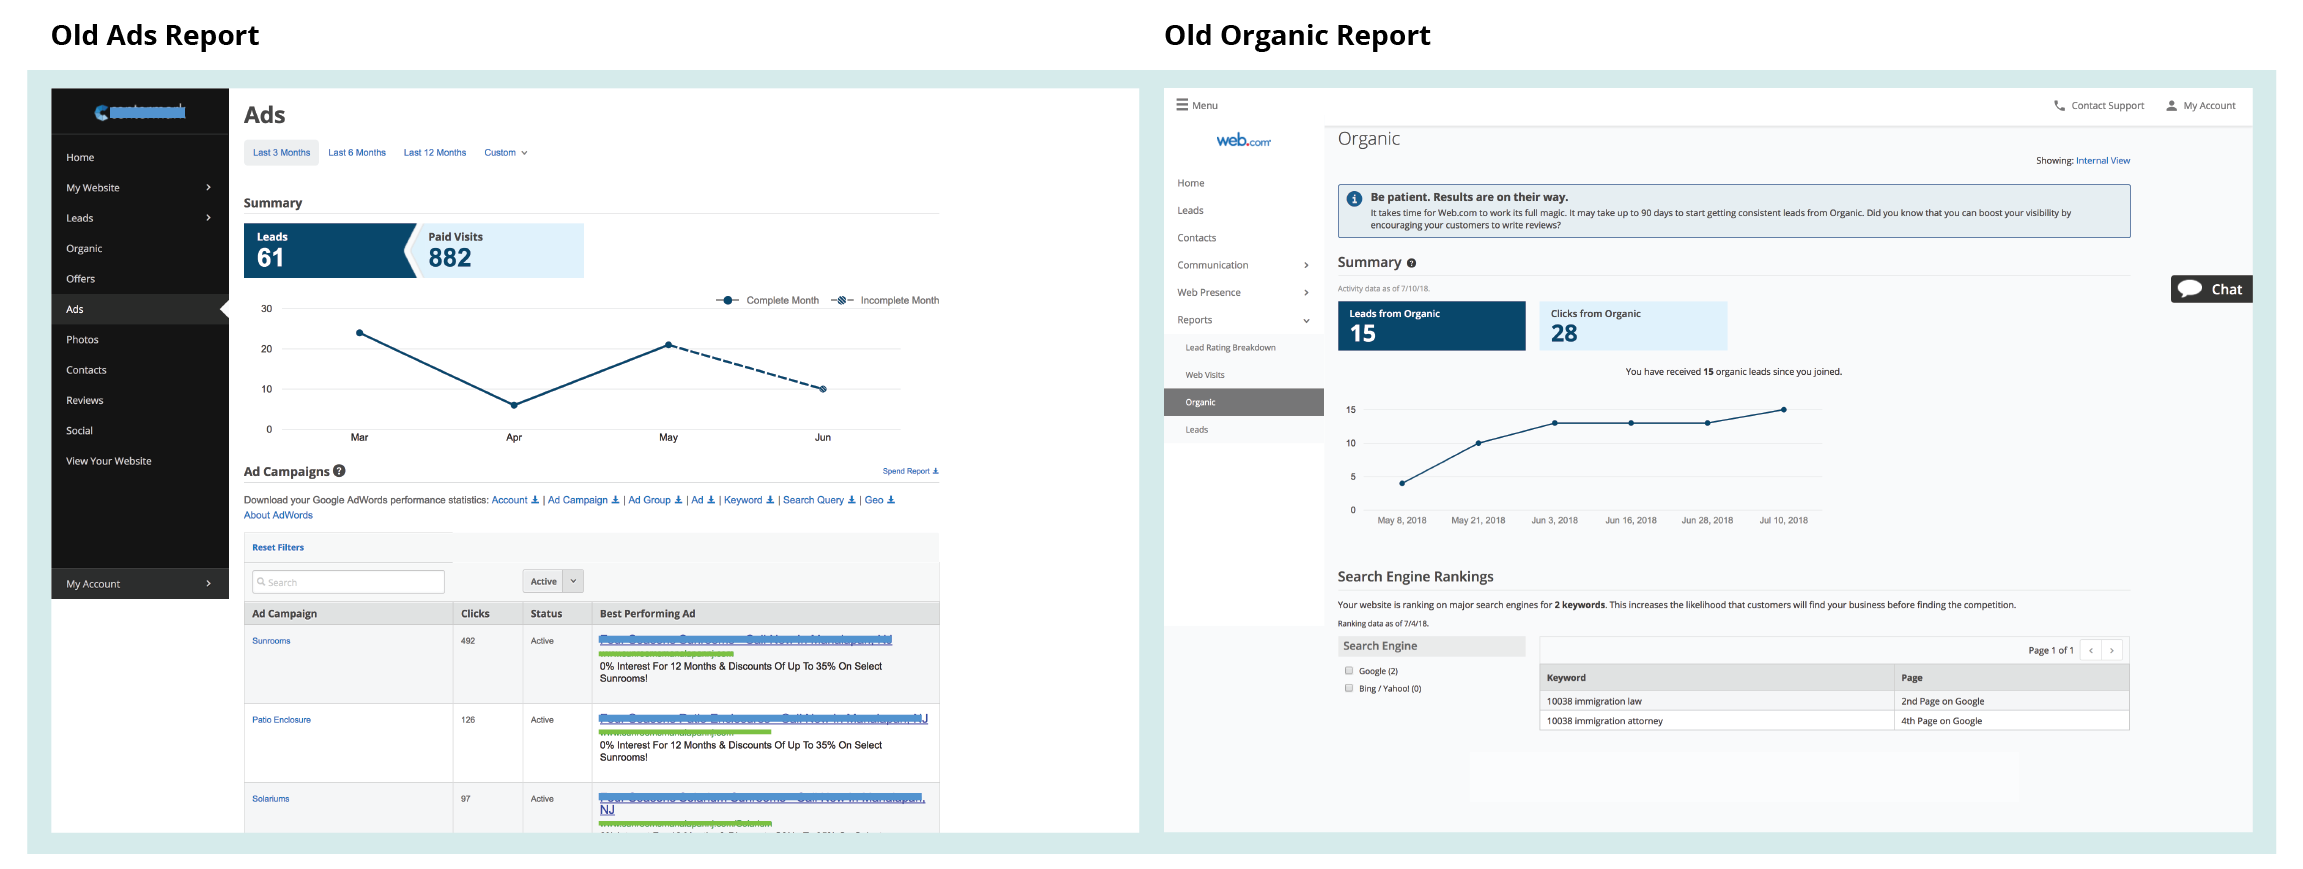Open the Solariums ad campaign

tap(270, 799)
